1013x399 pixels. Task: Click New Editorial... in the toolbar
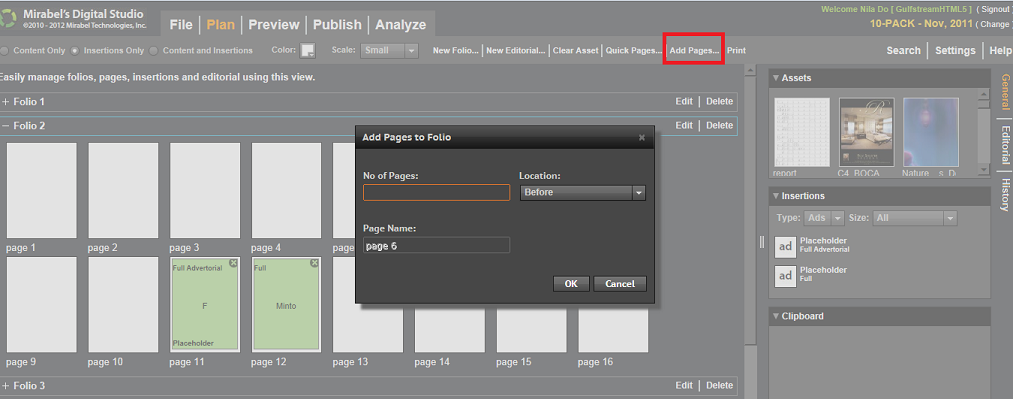click(516, 50)
